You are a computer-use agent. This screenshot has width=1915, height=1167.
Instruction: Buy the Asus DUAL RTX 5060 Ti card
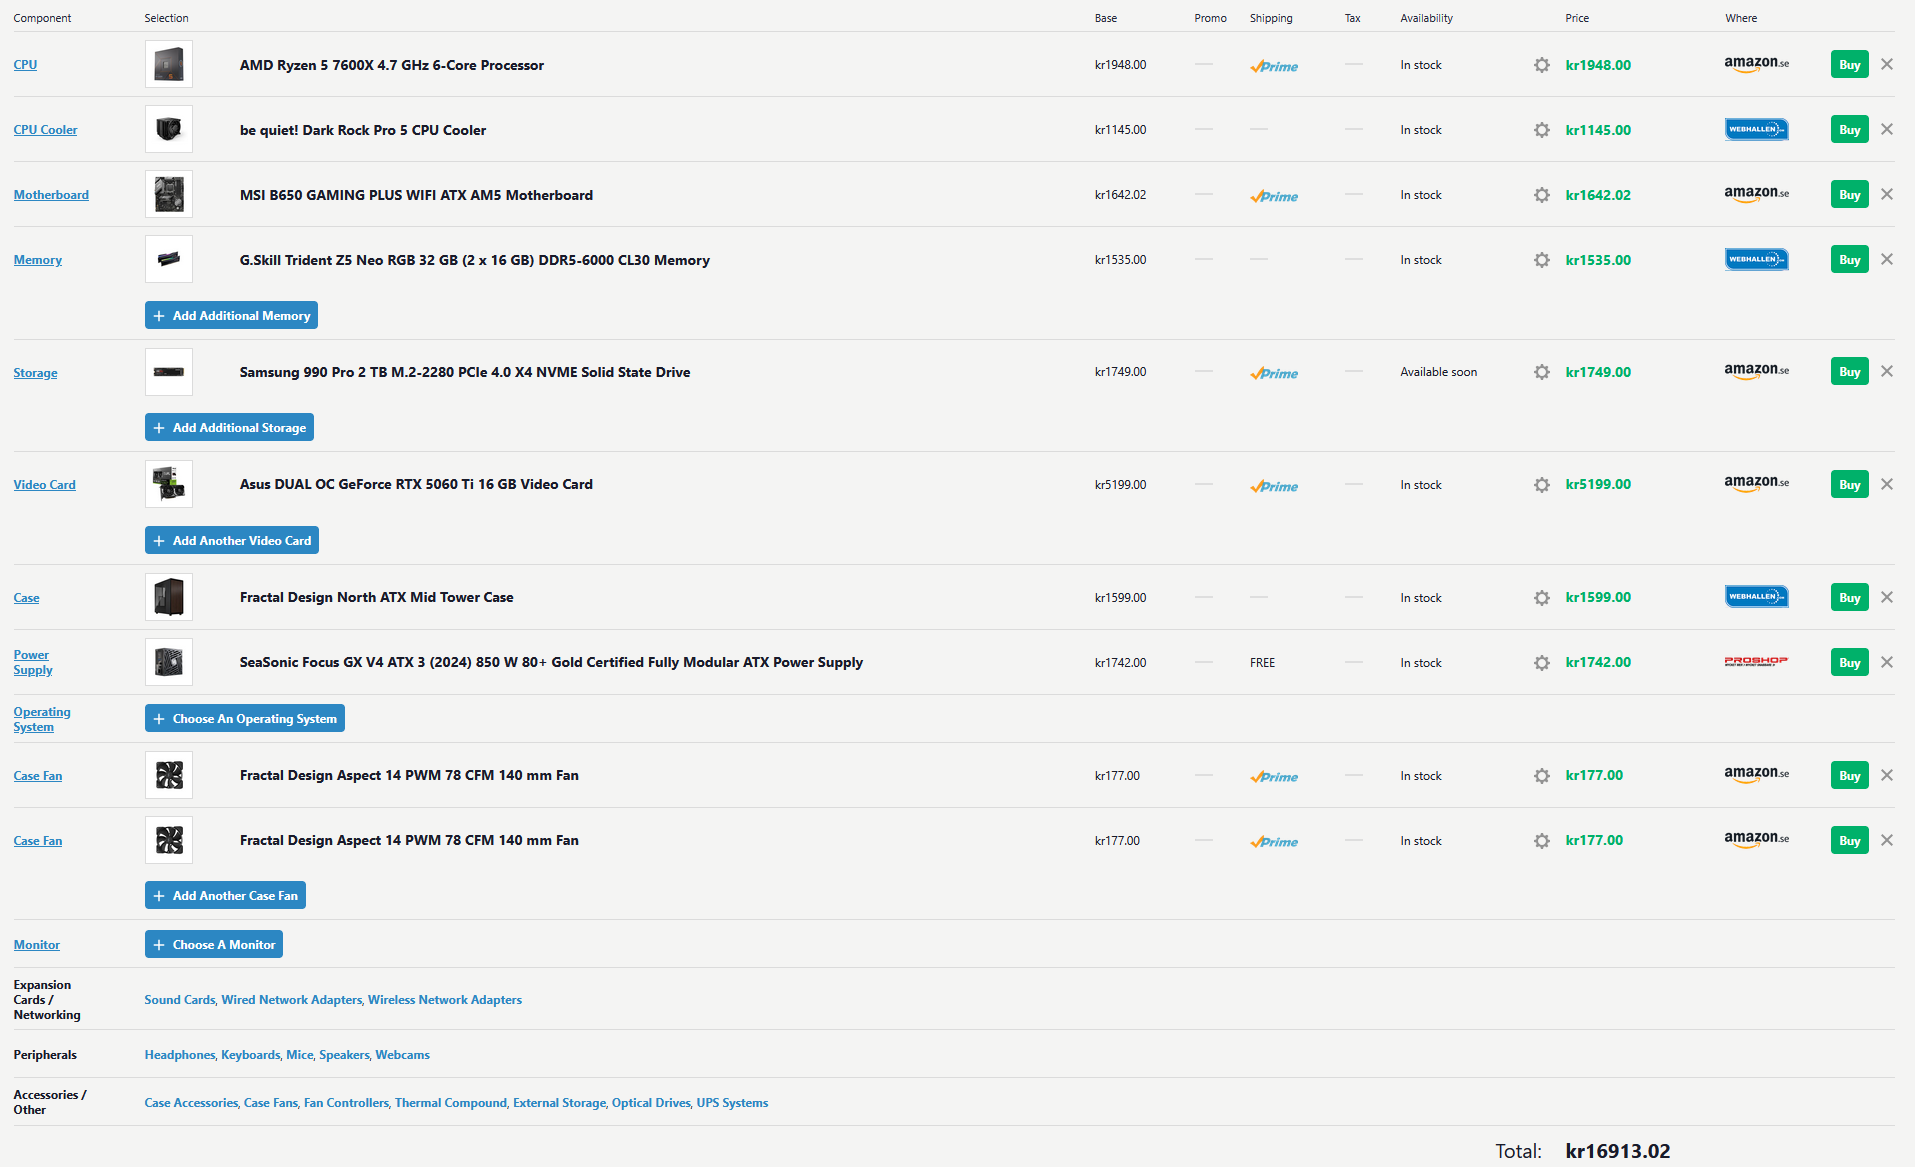point(1850,484)
